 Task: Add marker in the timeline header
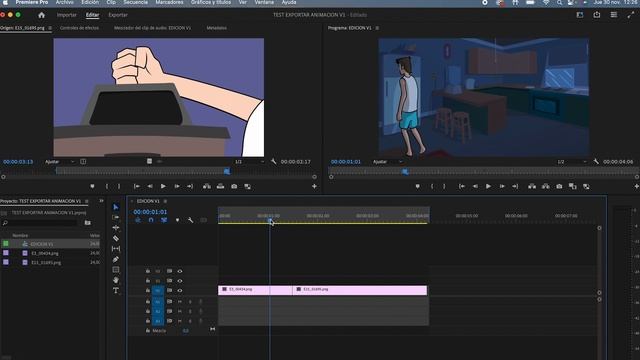177,220
